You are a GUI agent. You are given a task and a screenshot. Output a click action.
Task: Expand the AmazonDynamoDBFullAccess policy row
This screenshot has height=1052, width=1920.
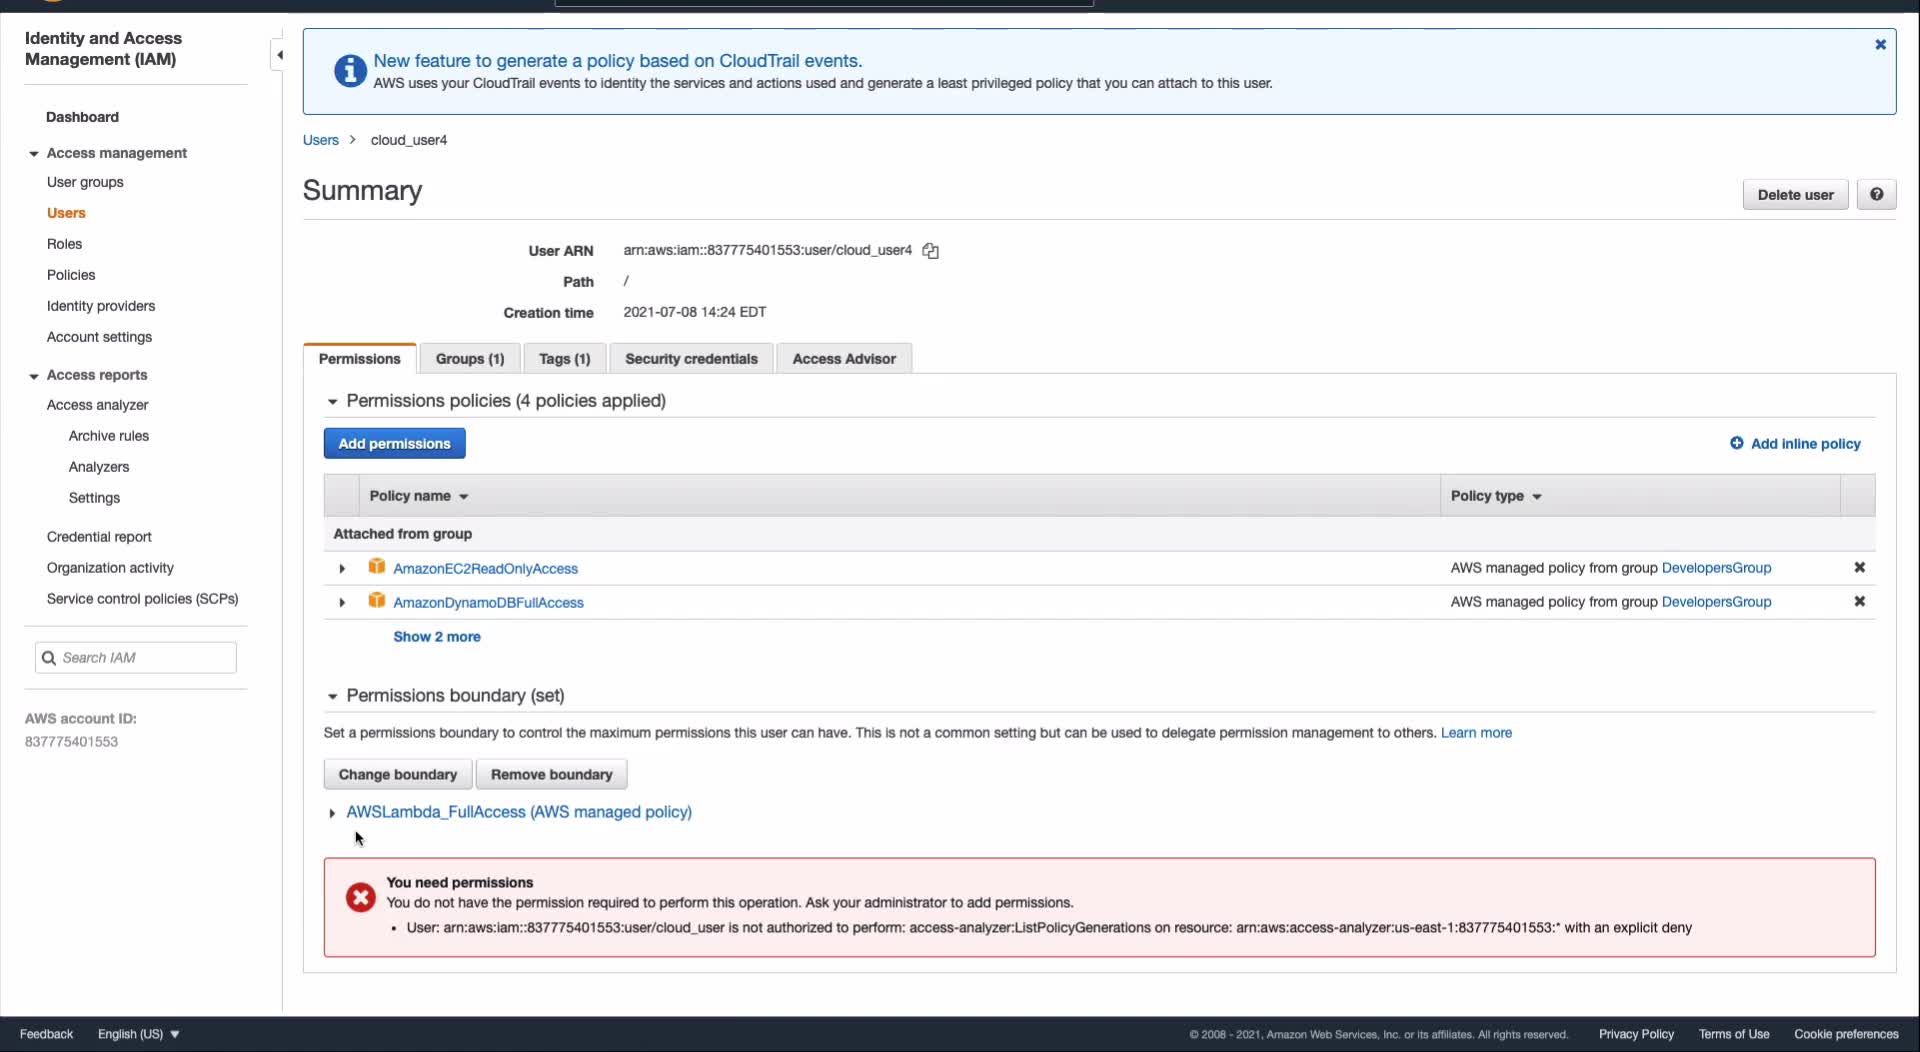pyautogui.click(x=342, y=603)
